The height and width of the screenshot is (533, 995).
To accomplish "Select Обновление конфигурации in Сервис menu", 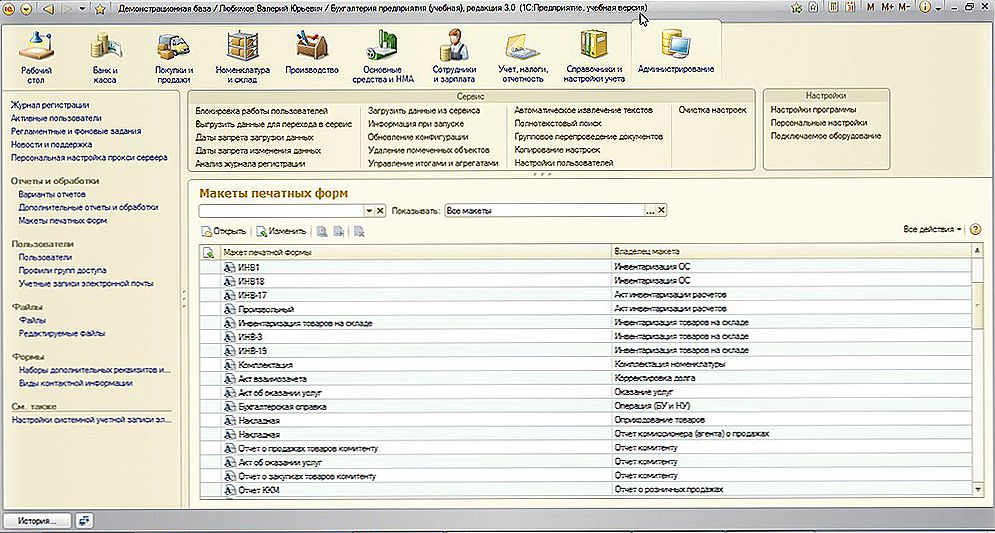I will pyautogui.click(x=417, y=136).
